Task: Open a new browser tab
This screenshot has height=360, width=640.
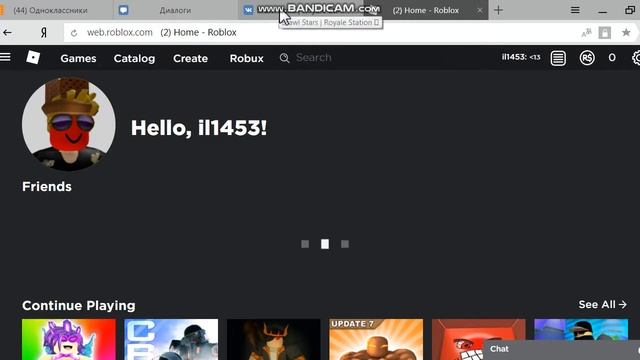Action: coord(498,10)
